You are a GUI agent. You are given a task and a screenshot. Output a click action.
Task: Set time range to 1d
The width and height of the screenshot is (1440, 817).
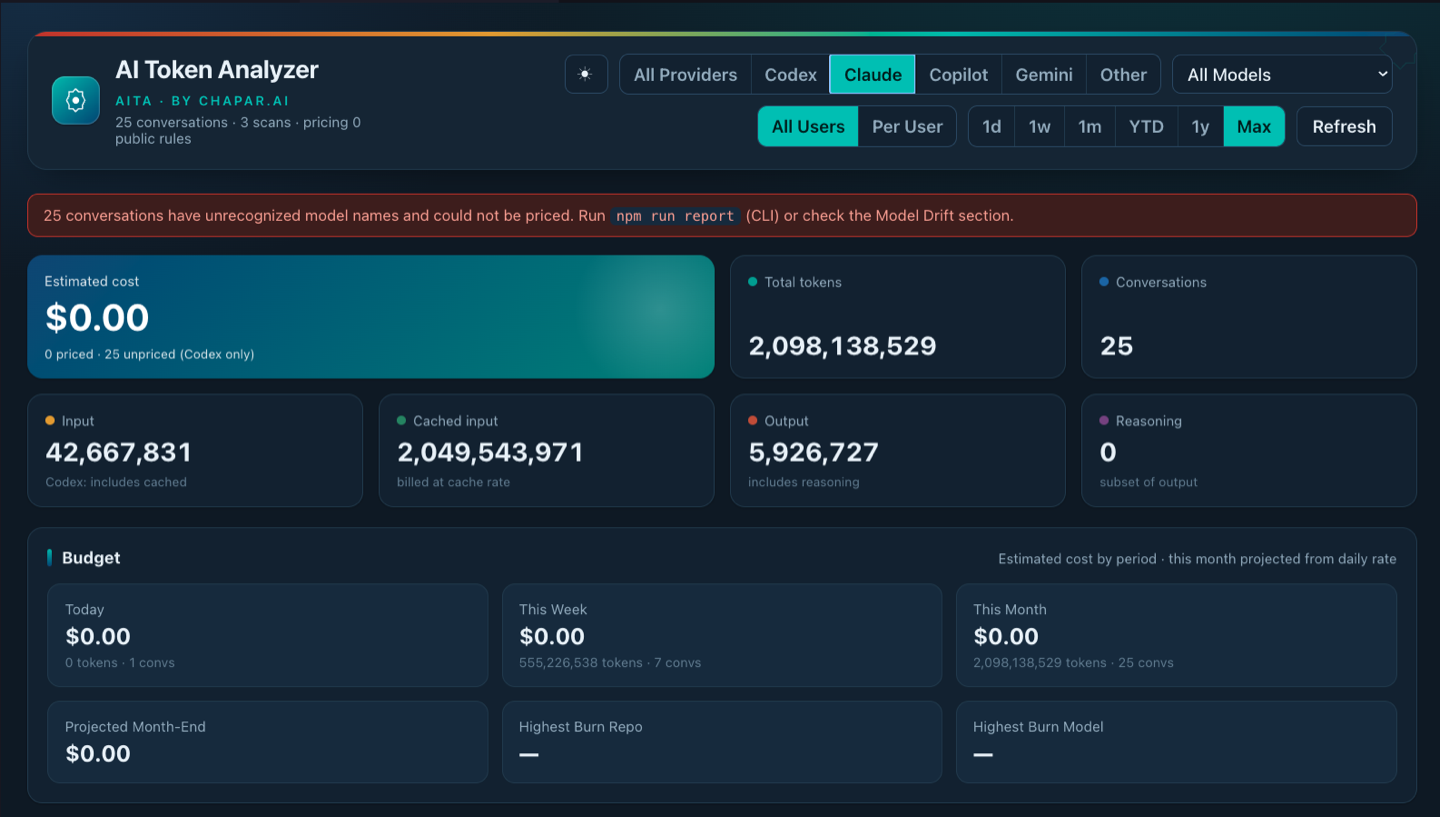992,127
